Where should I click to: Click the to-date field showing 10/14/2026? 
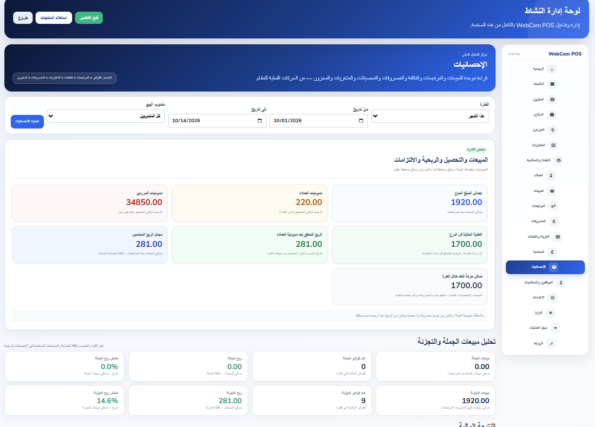click(217, 121)
